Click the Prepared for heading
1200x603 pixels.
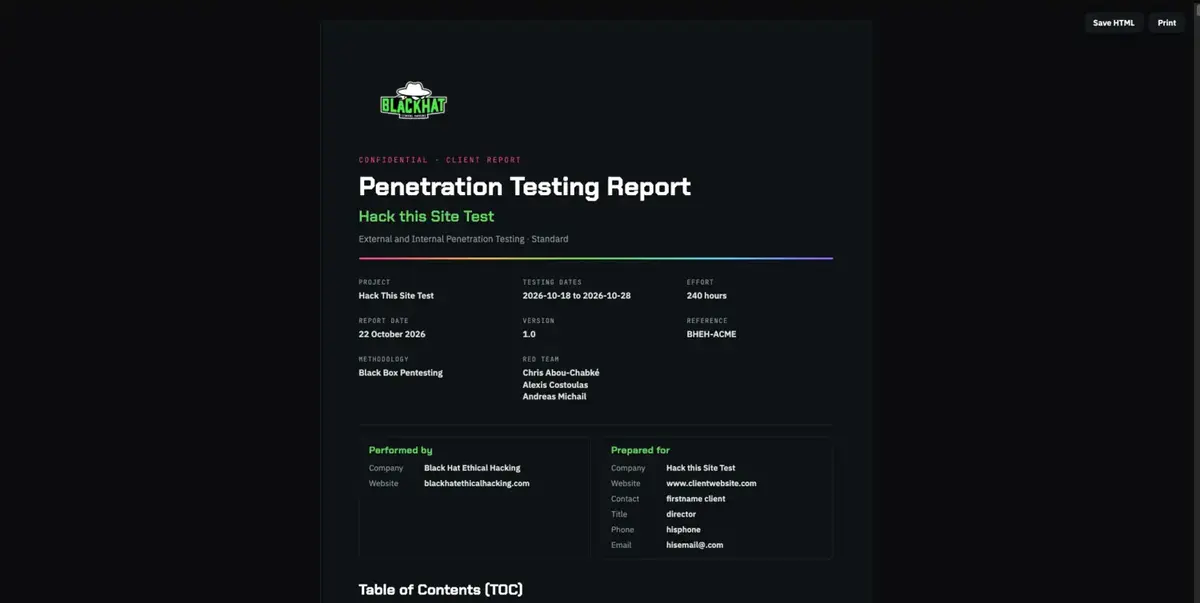click(640, 450)
